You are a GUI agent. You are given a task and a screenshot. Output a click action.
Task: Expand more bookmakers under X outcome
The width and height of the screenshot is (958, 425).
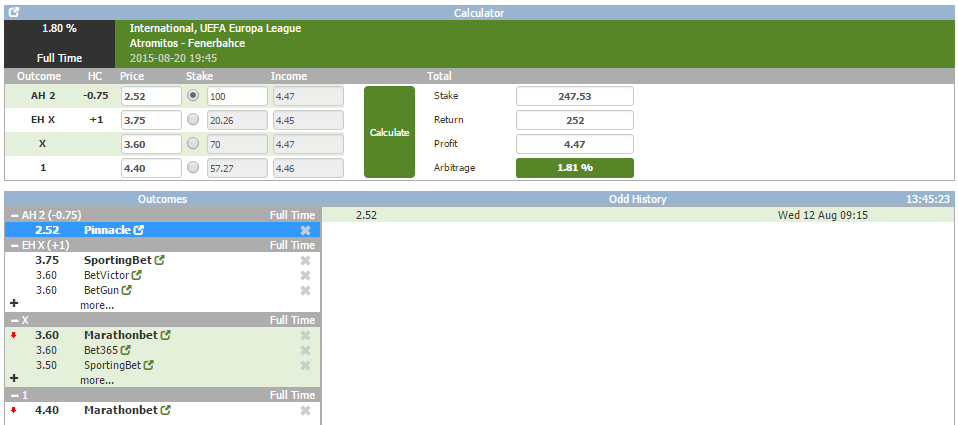(97, 380)
